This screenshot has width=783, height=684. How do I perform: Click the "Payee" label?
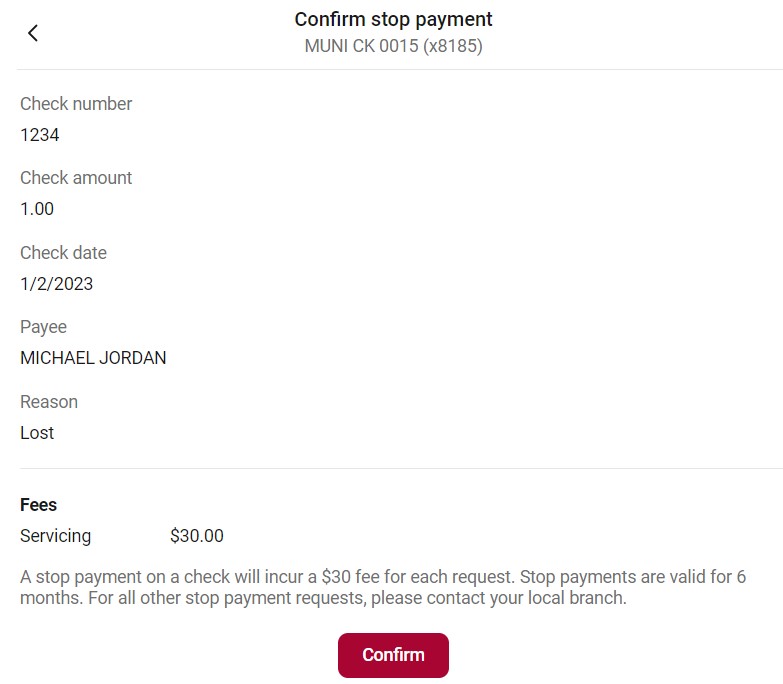point(43,327)
